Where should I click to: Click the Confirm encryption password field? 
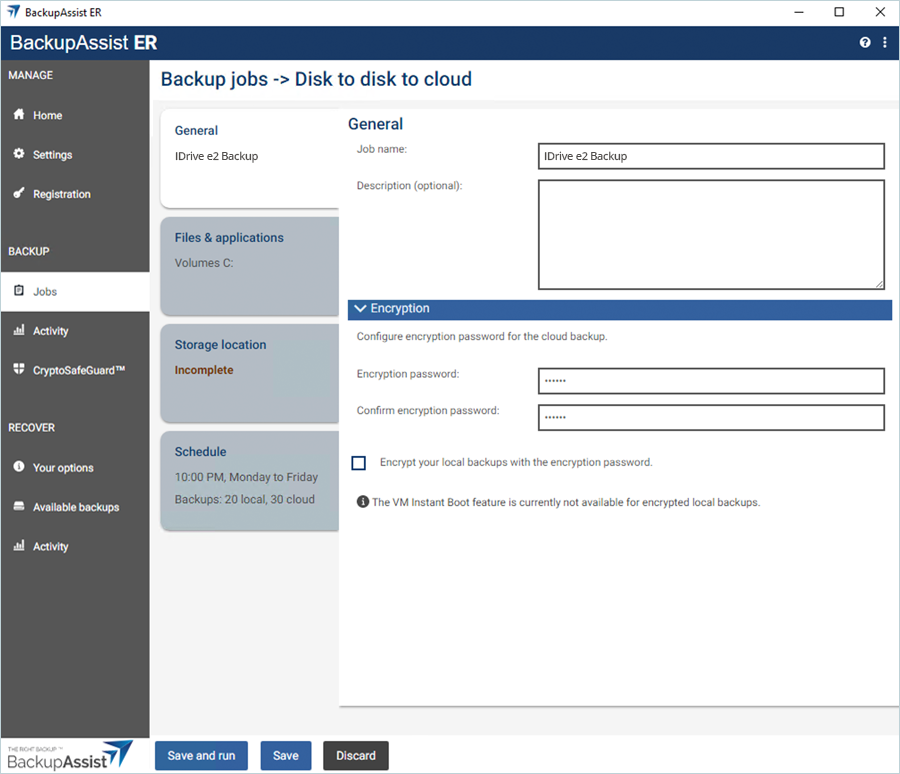coord(711,417)
